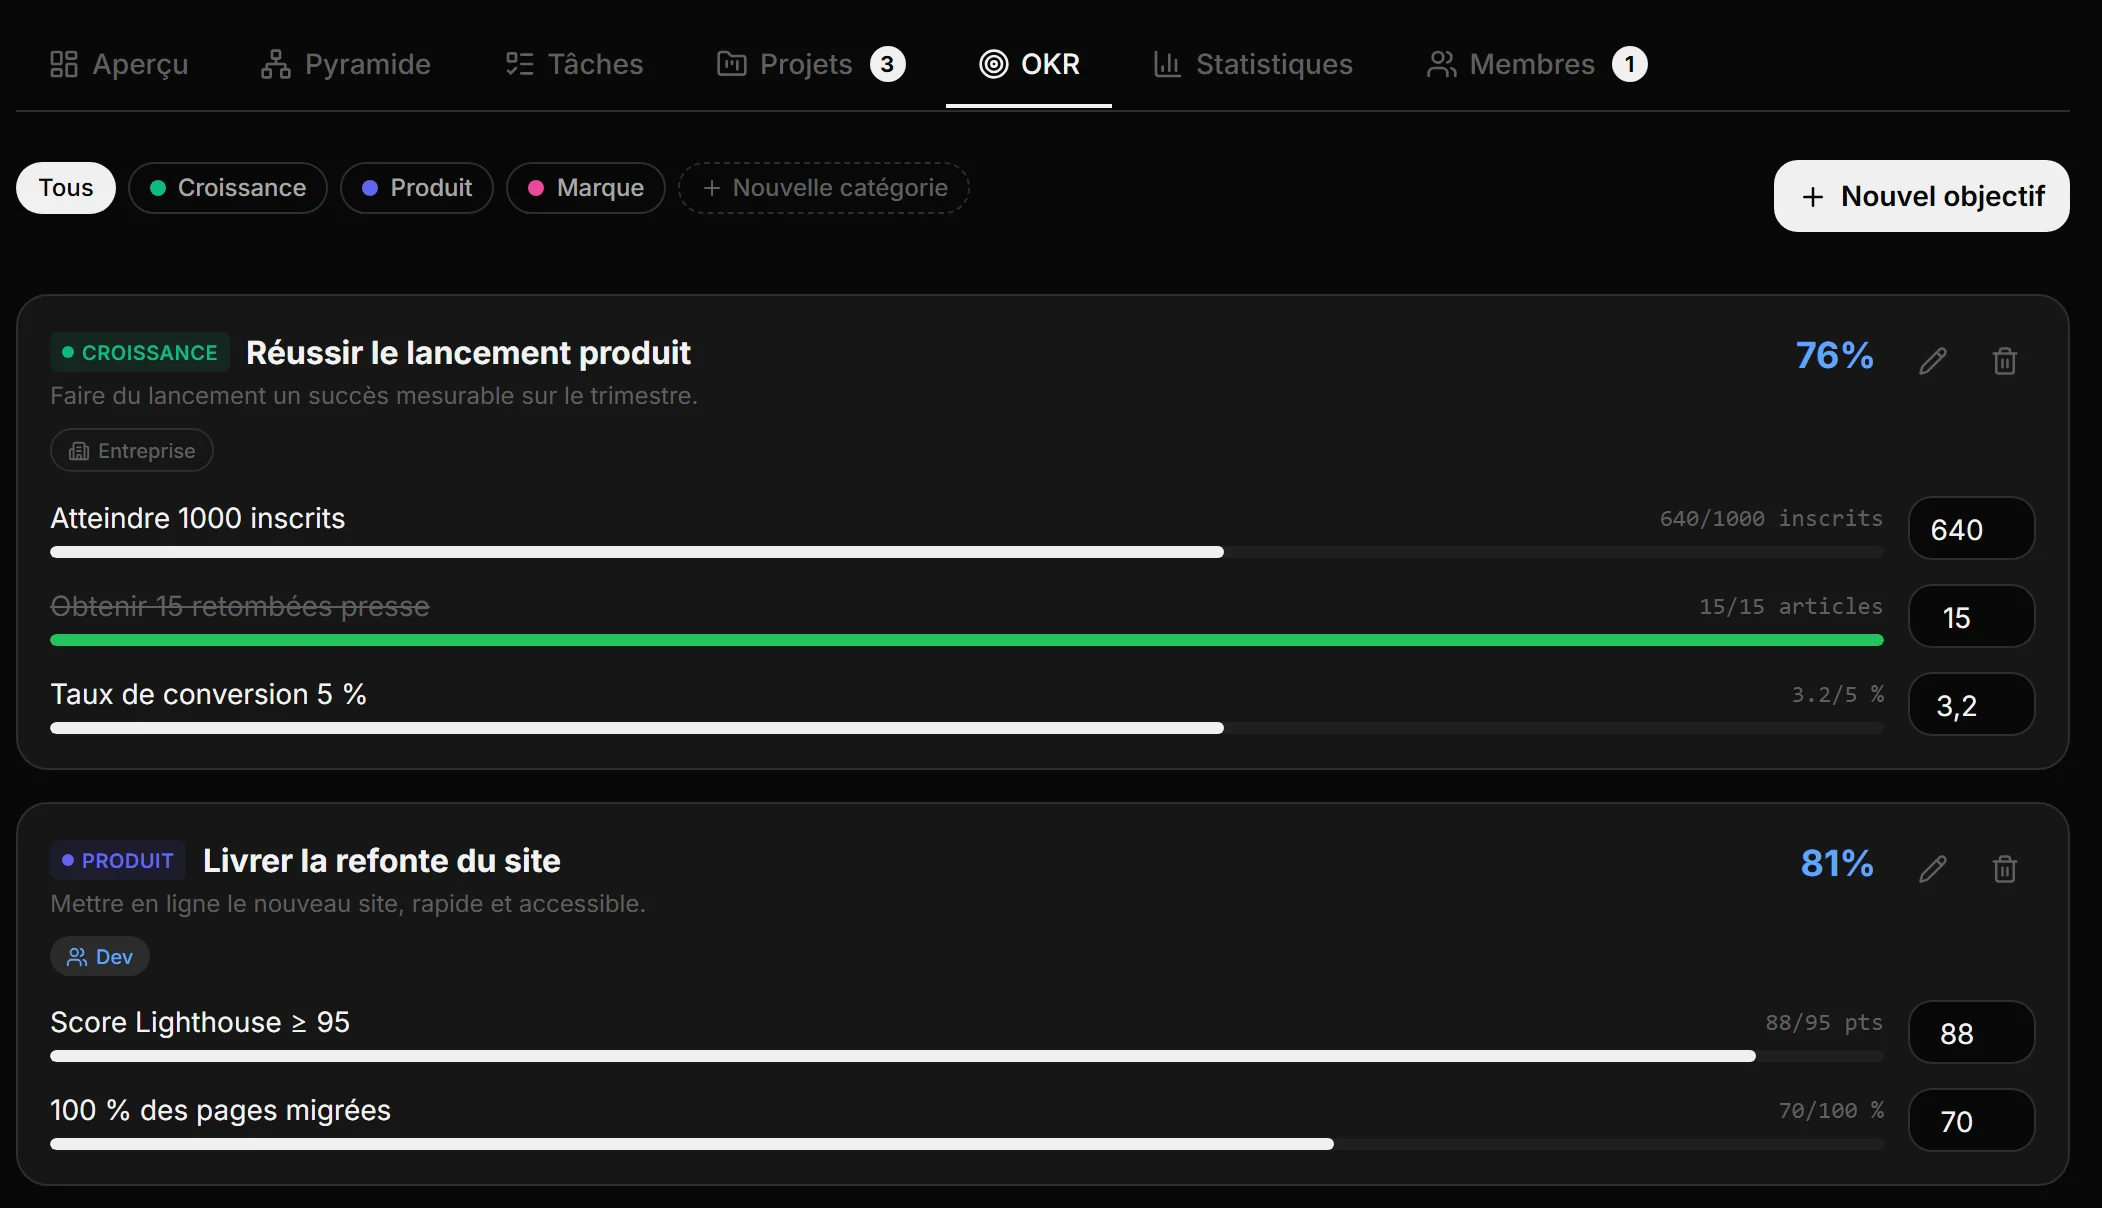Viewport: 2102px width, 1208px height.
Task: Click the Entreprise tag chip
Action: pos(132,450)
